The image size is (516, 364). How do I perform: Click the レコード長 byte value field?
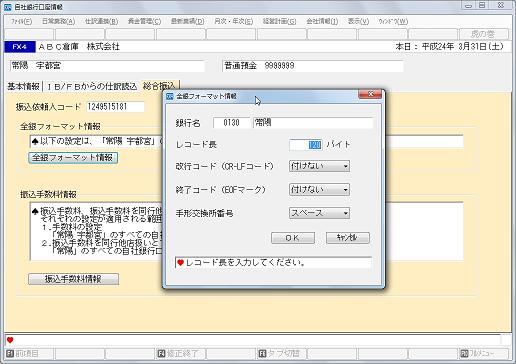tap(306, 145)
